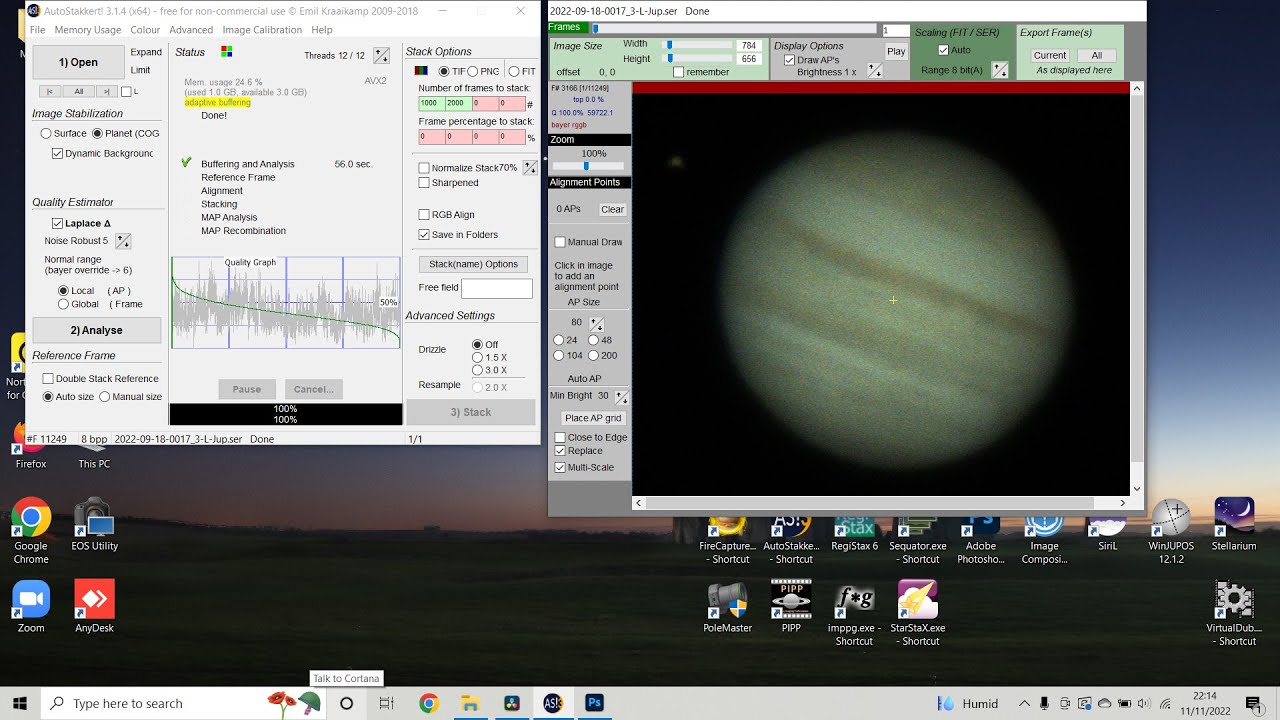
Task: Click the RGB stripes icon in Stack Options
Action: [x=421, y=72]
